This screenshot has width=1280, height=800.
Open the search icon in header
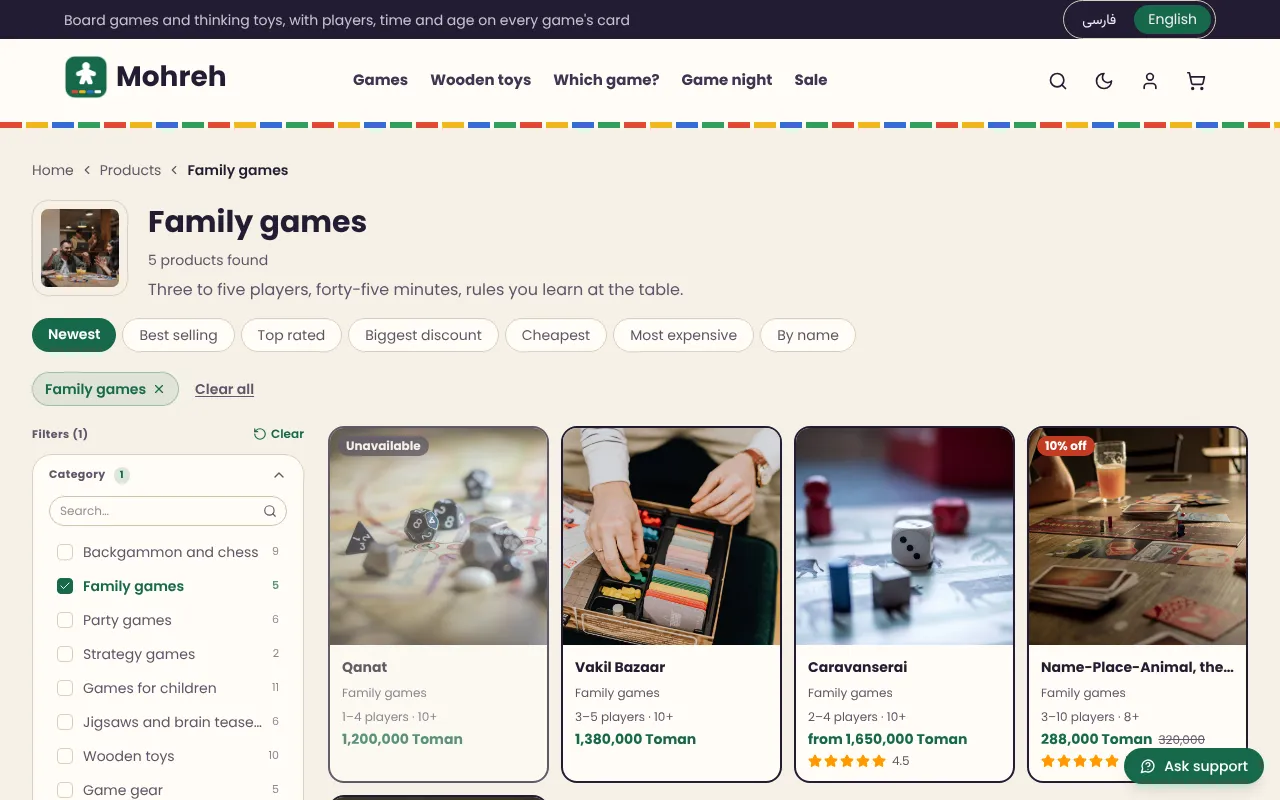tap(1058, 81)
